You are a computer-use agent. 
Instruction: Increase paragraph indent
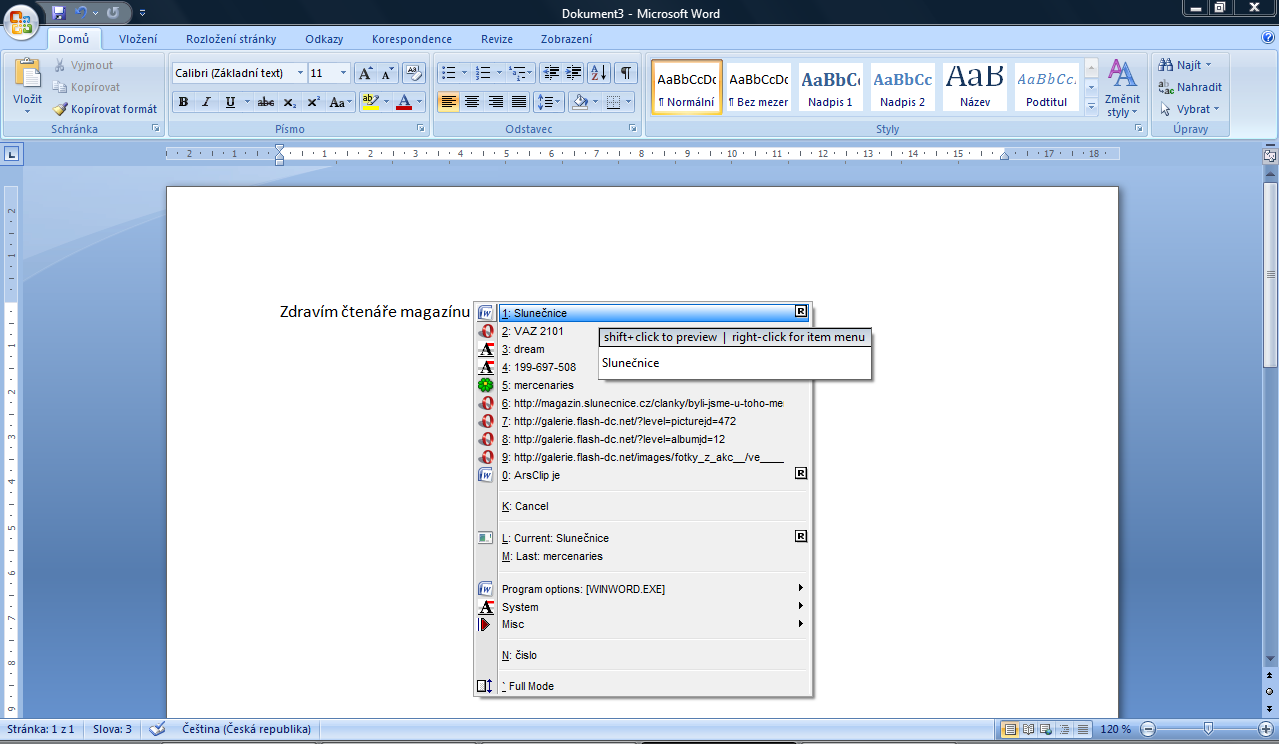574,73
